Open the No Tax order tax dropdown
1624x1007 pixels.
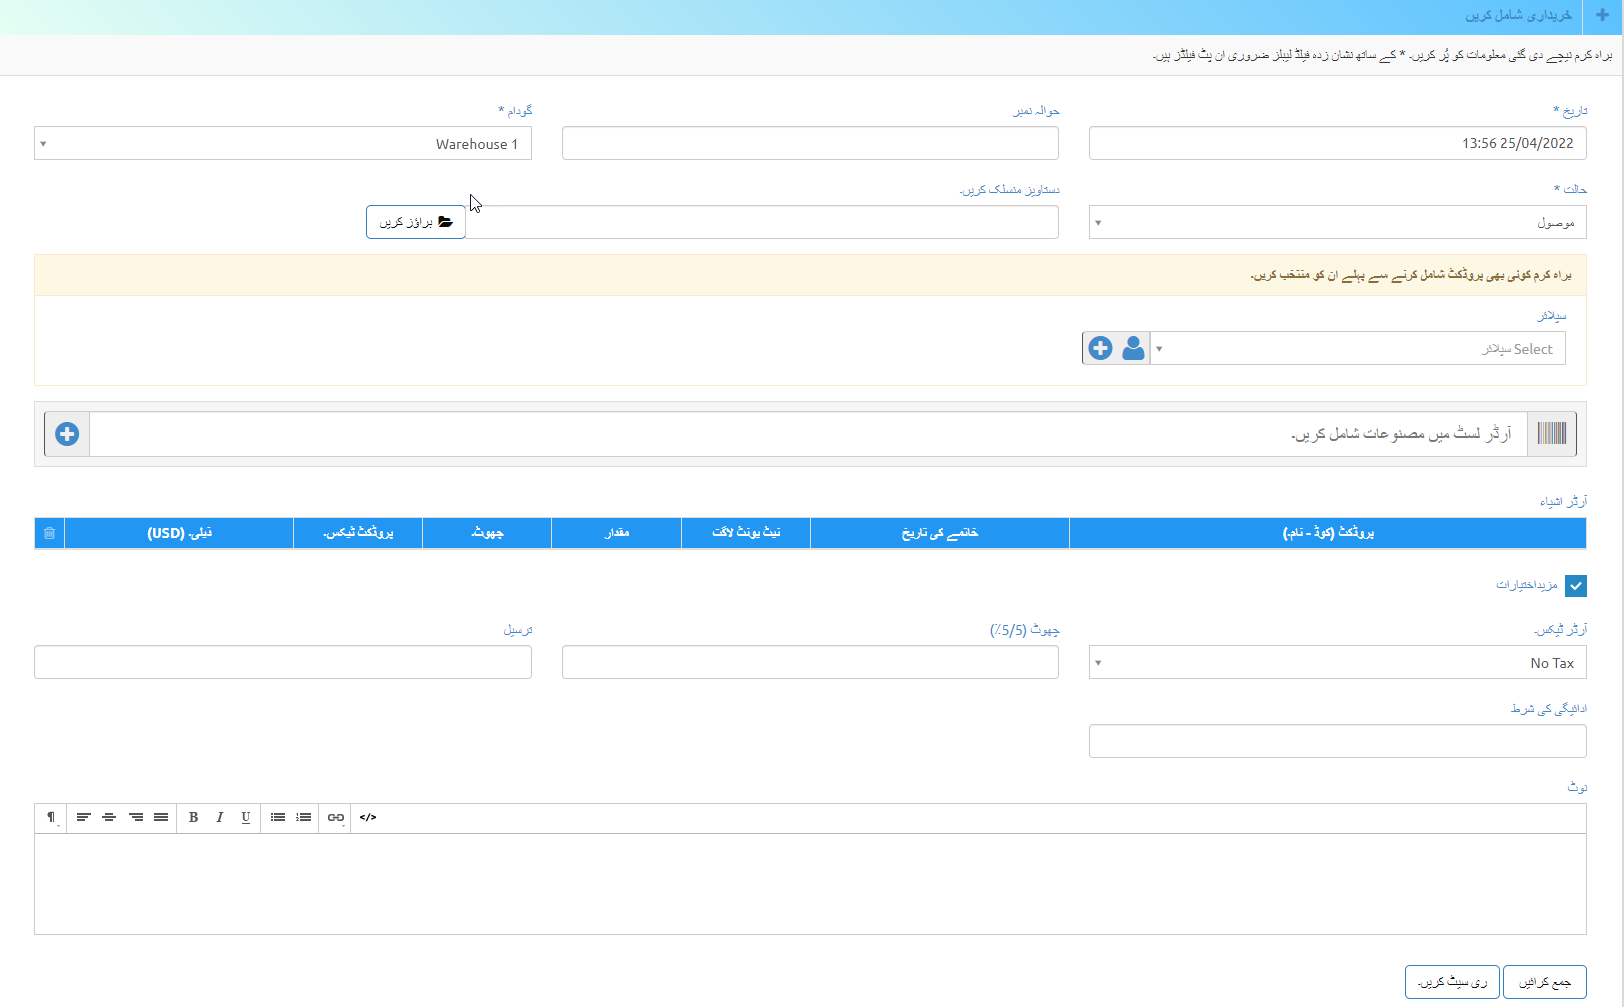click(1337, 662)
